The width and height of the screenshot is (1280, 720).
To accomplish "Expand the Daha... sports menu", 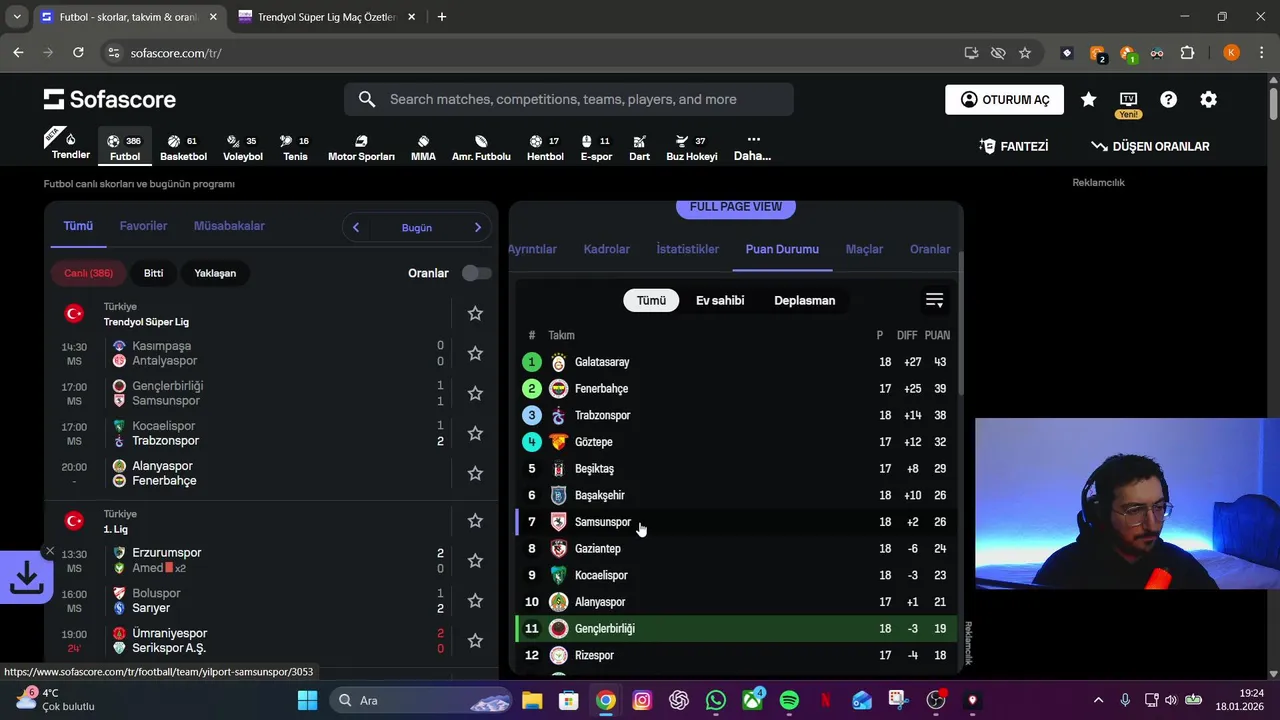I will (x=752, y=147).
